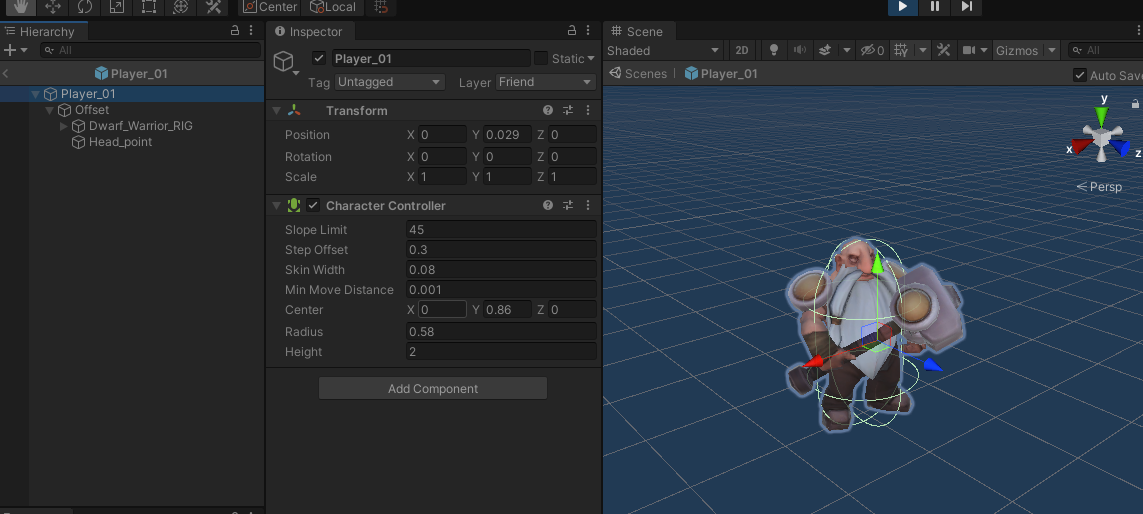
Task: Select the combined Transform tool
Action: (181, 7)
